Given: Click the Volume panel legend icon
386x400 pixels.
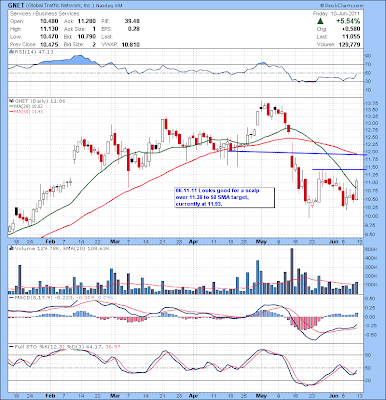Looking at the screenshot, I should pyautogui.click(x=11, y=248).
